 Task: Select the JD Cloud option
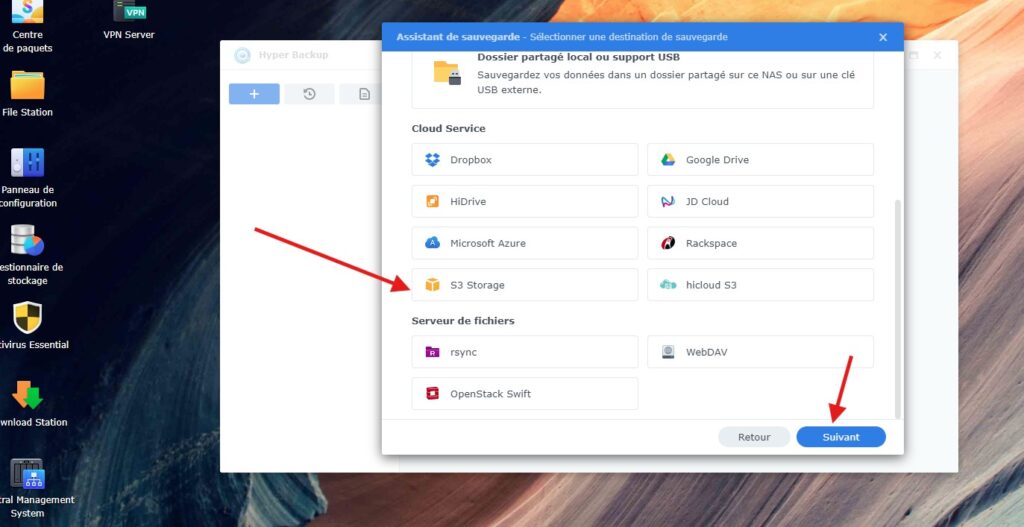[x=761, y=201]
